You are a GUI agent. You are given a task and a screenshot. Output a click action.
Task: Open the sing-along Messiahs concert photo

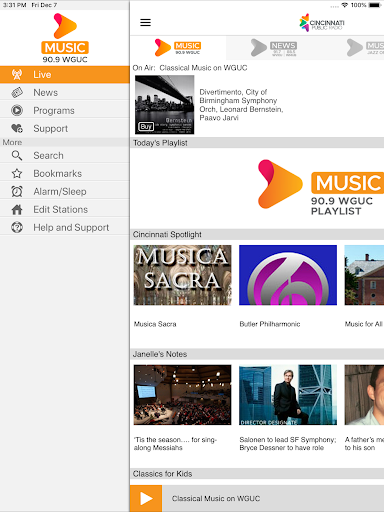[x=182, y=395]
